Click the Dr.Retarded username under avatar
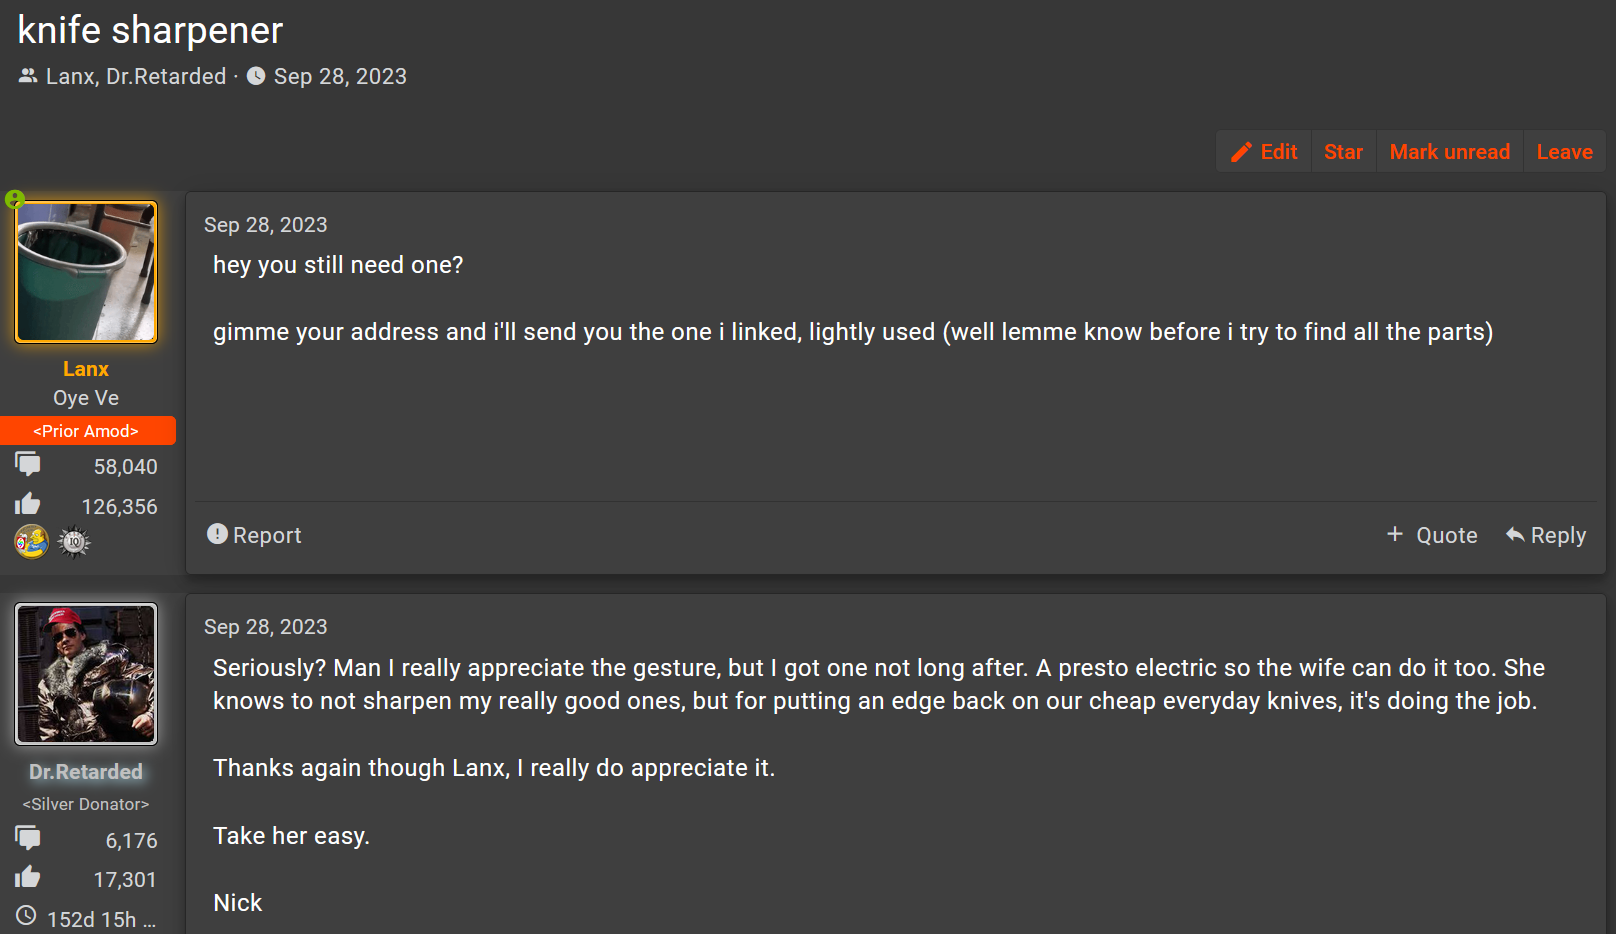This screenshot has width=1616, height=934. pos(86,772)
